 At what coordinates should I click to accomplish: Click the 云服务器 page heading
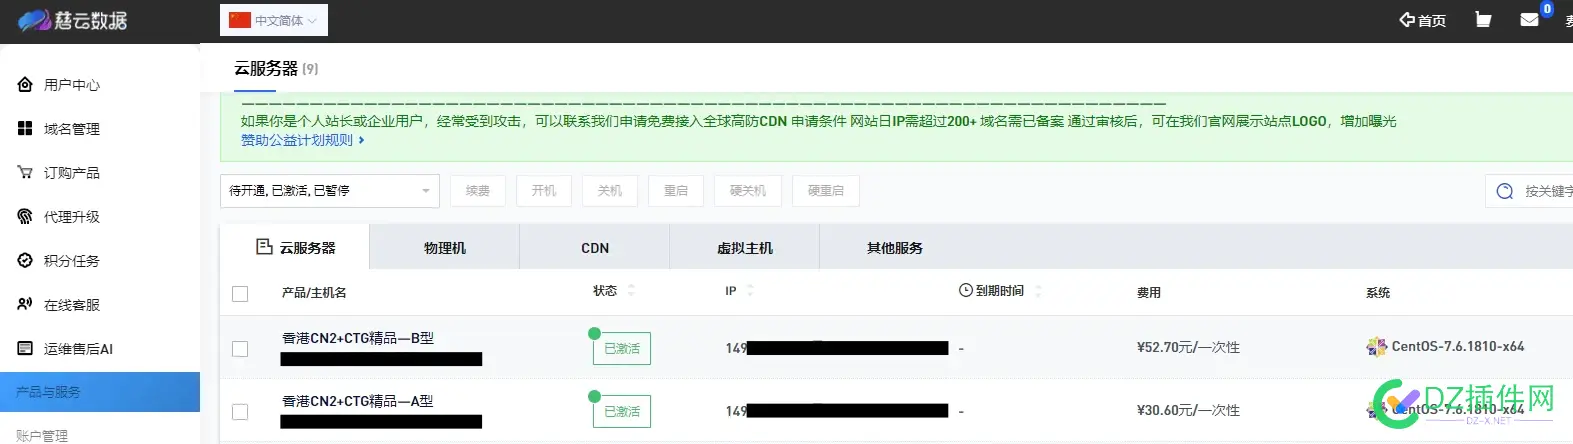266,68
